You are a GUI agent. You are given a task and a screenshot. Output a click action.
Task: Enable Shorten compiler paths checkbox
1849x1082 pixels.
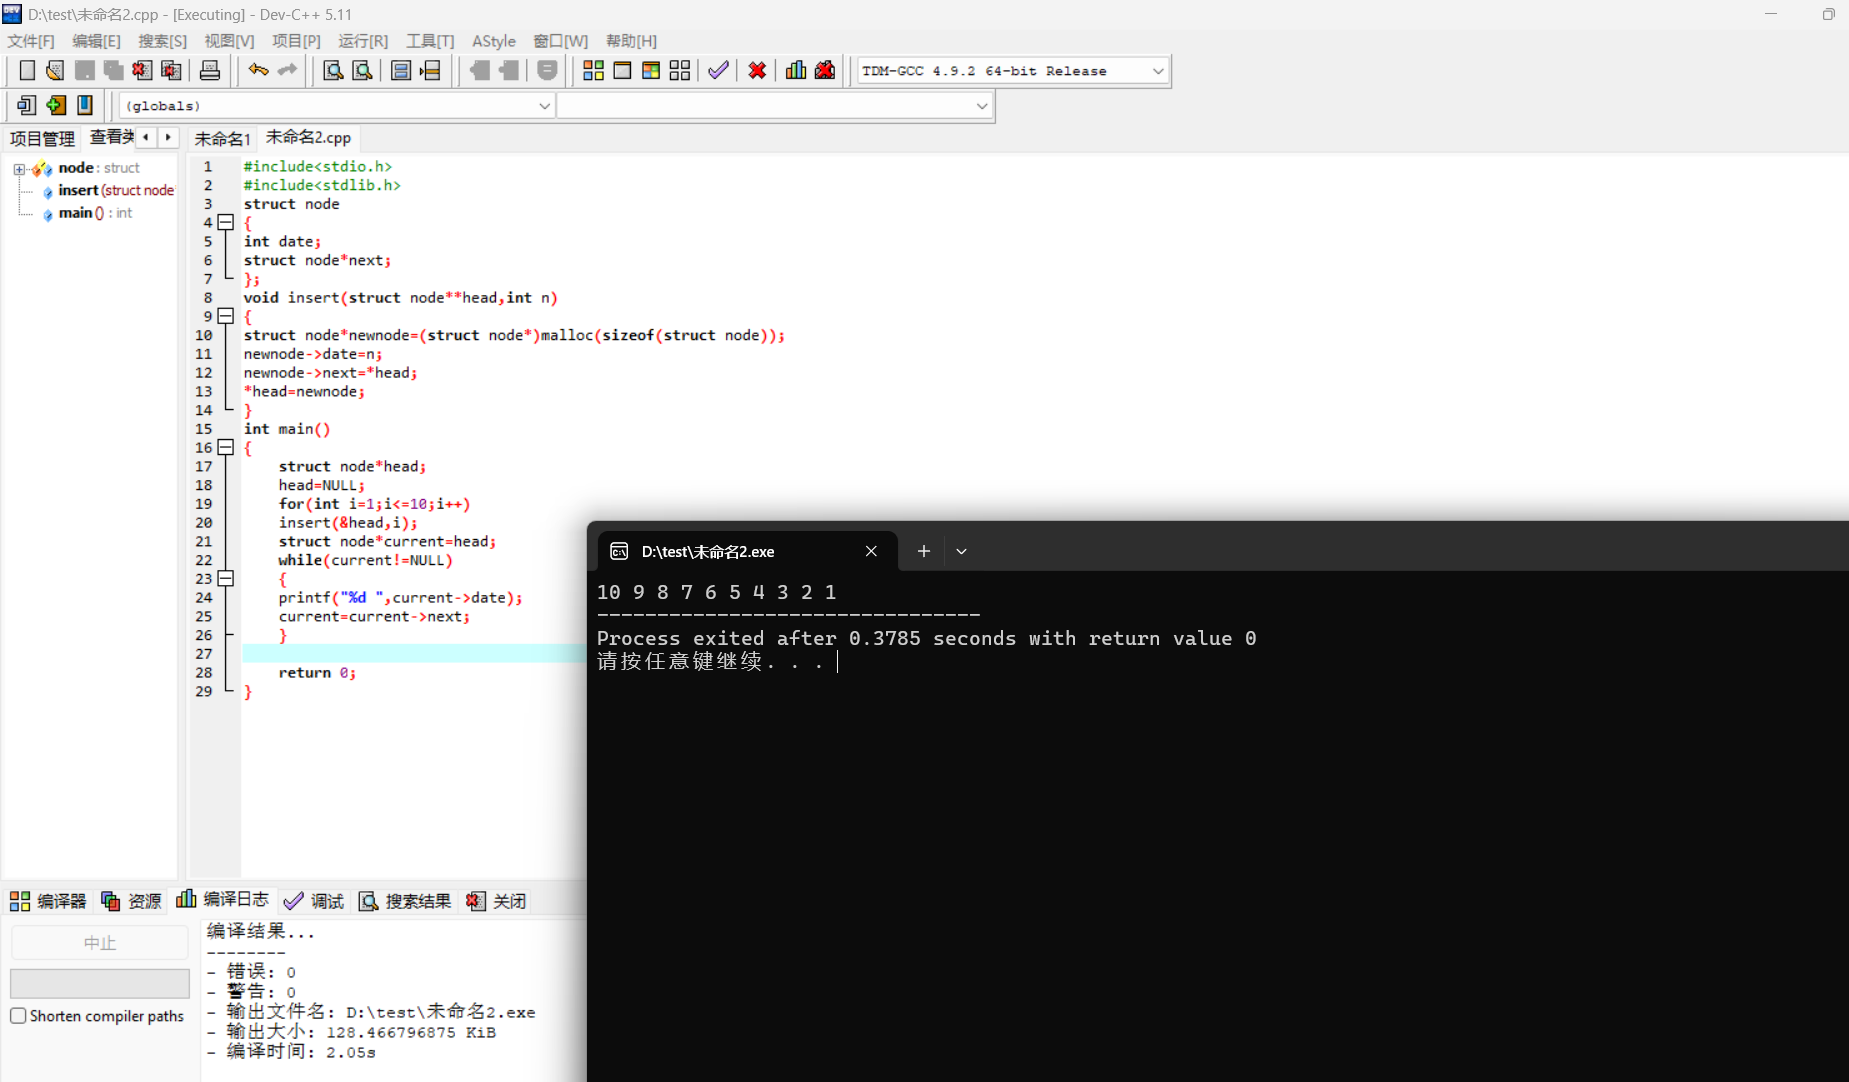(18, 1016)
